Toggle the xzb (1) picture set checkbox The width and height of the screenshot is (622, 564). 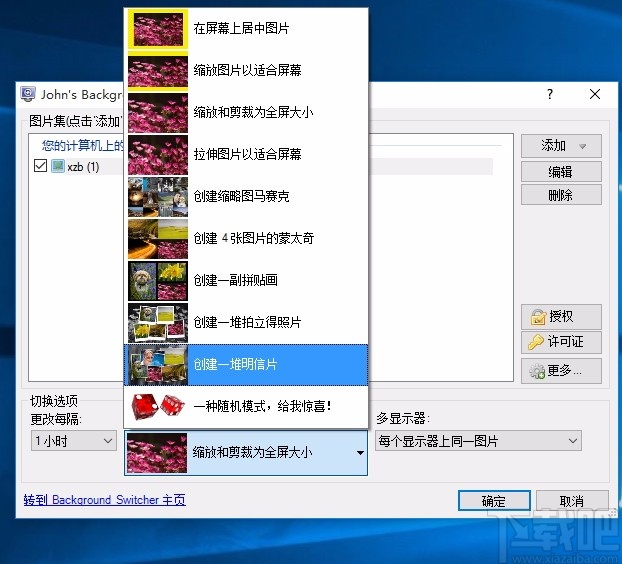(40, 166)
